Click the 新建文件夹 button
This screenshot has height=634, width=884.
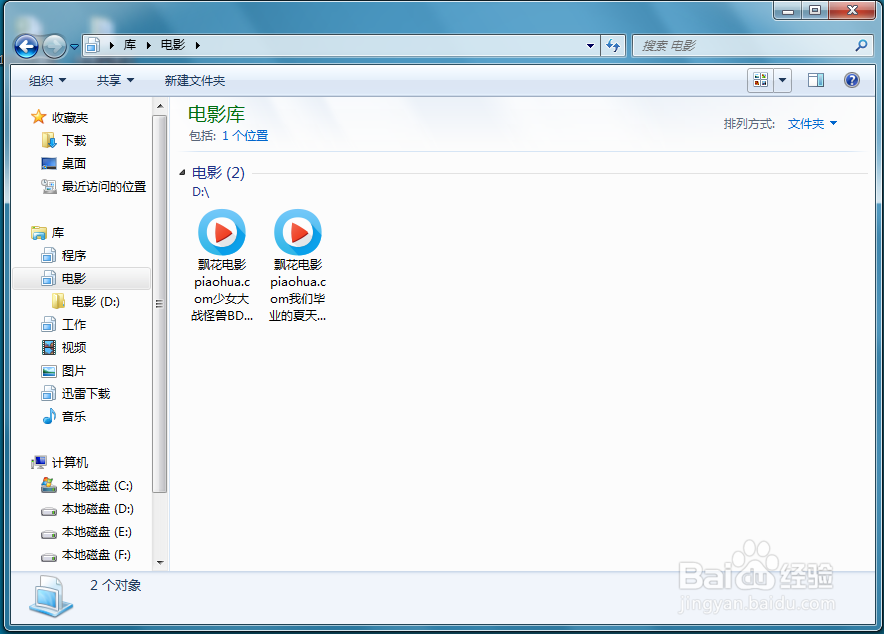[195, 80]
